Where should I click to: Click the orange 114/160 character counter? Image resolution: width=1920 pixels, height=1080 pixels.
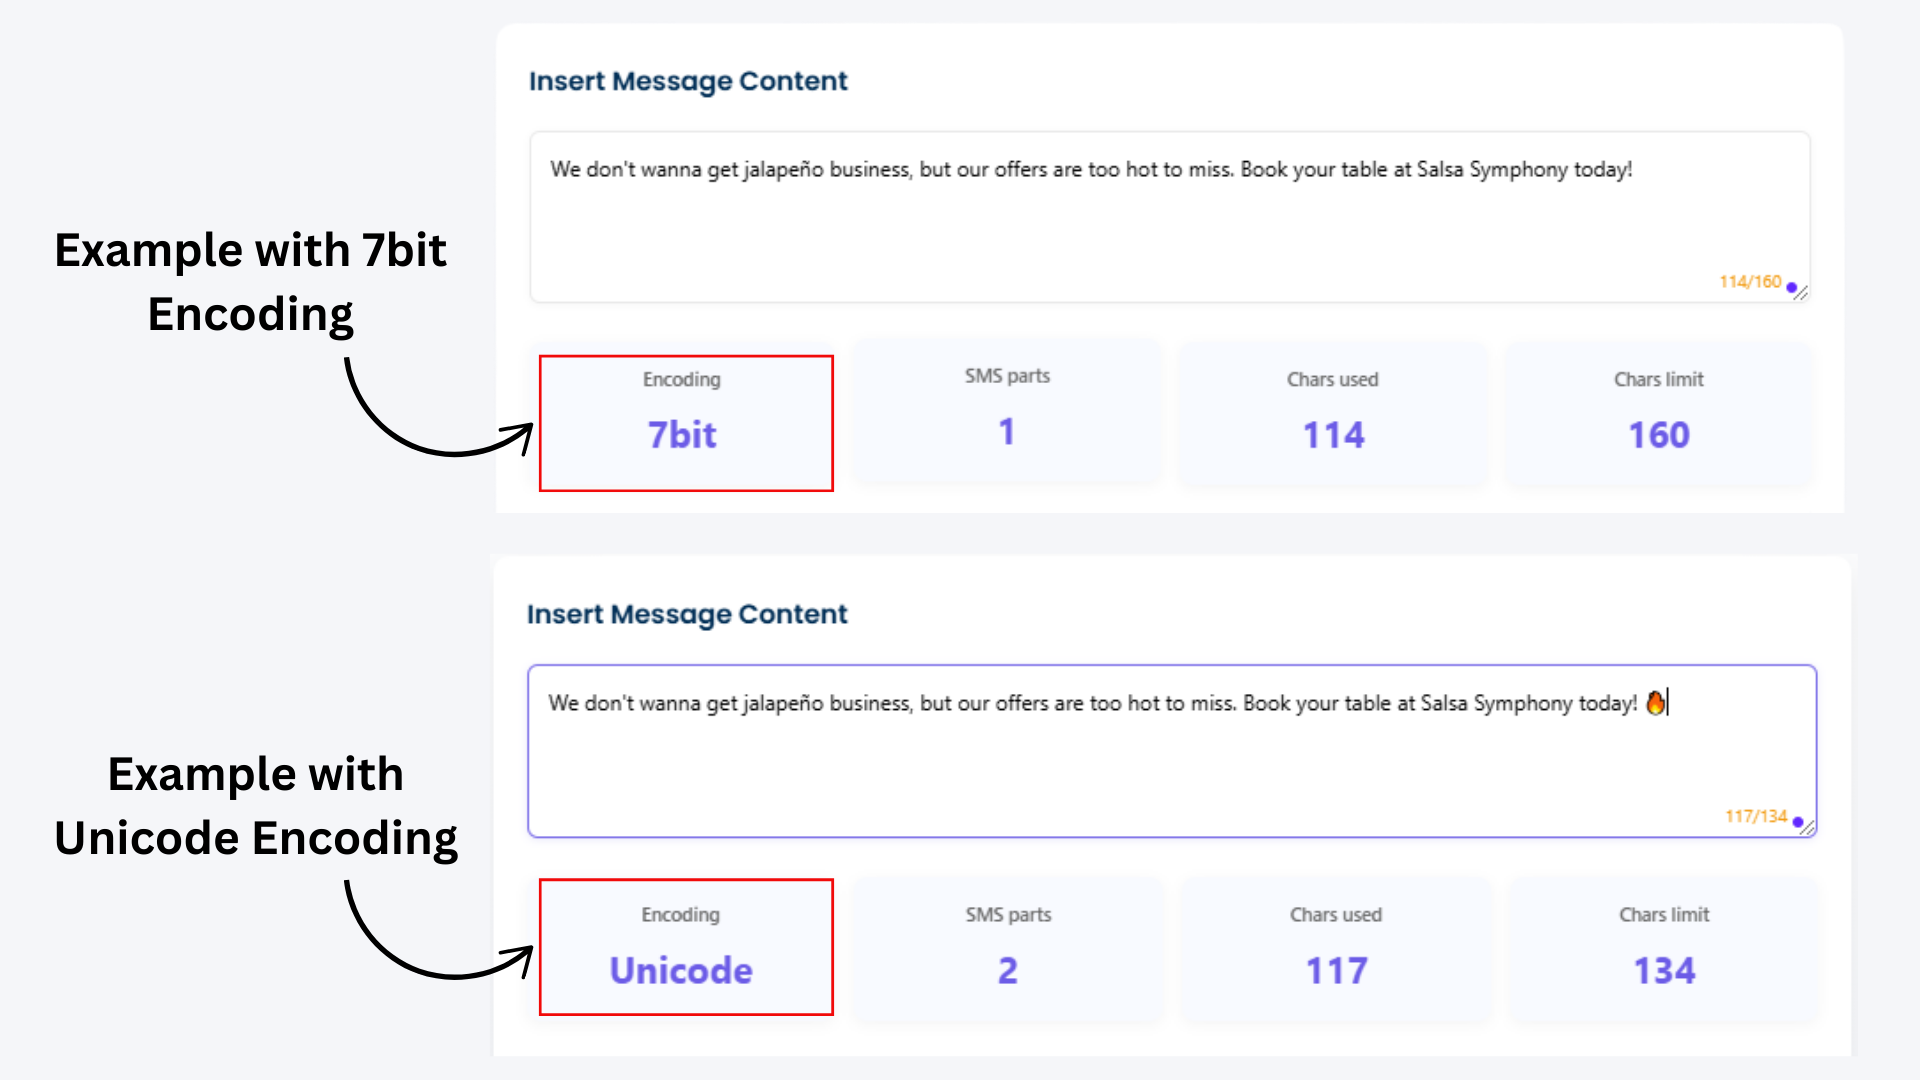tap(1750, 282)
